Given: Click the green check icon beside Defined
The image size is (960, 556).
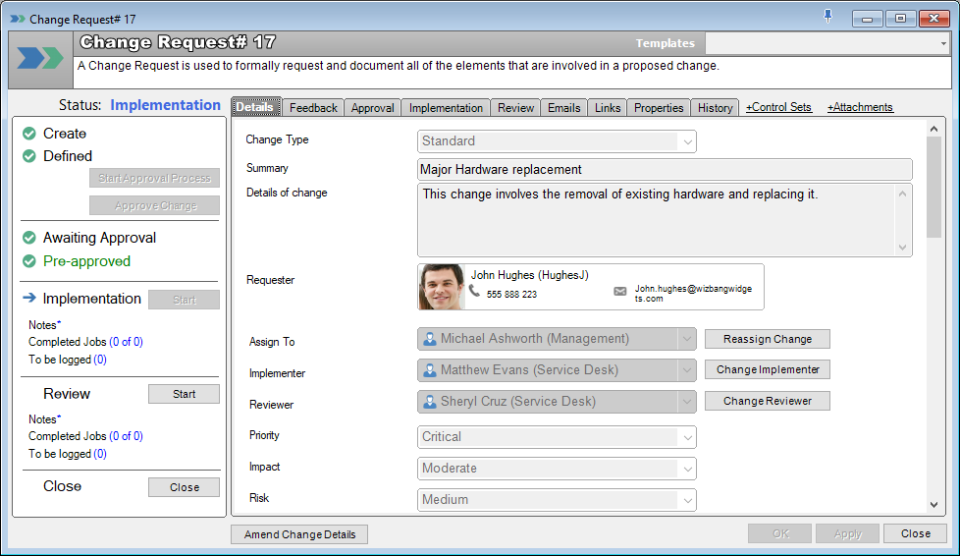Looking at the screenshot, I should pyautogui.click(x=29, y=156).
